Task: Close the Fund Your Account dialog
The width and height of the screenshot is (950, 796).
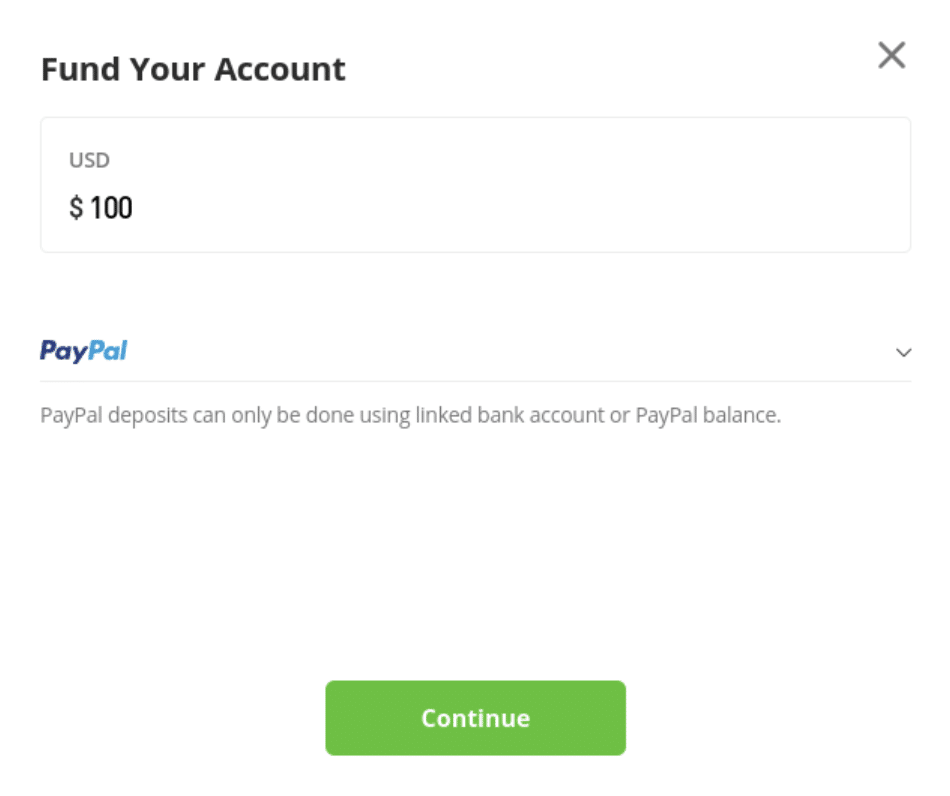Action: click(891, 55)
